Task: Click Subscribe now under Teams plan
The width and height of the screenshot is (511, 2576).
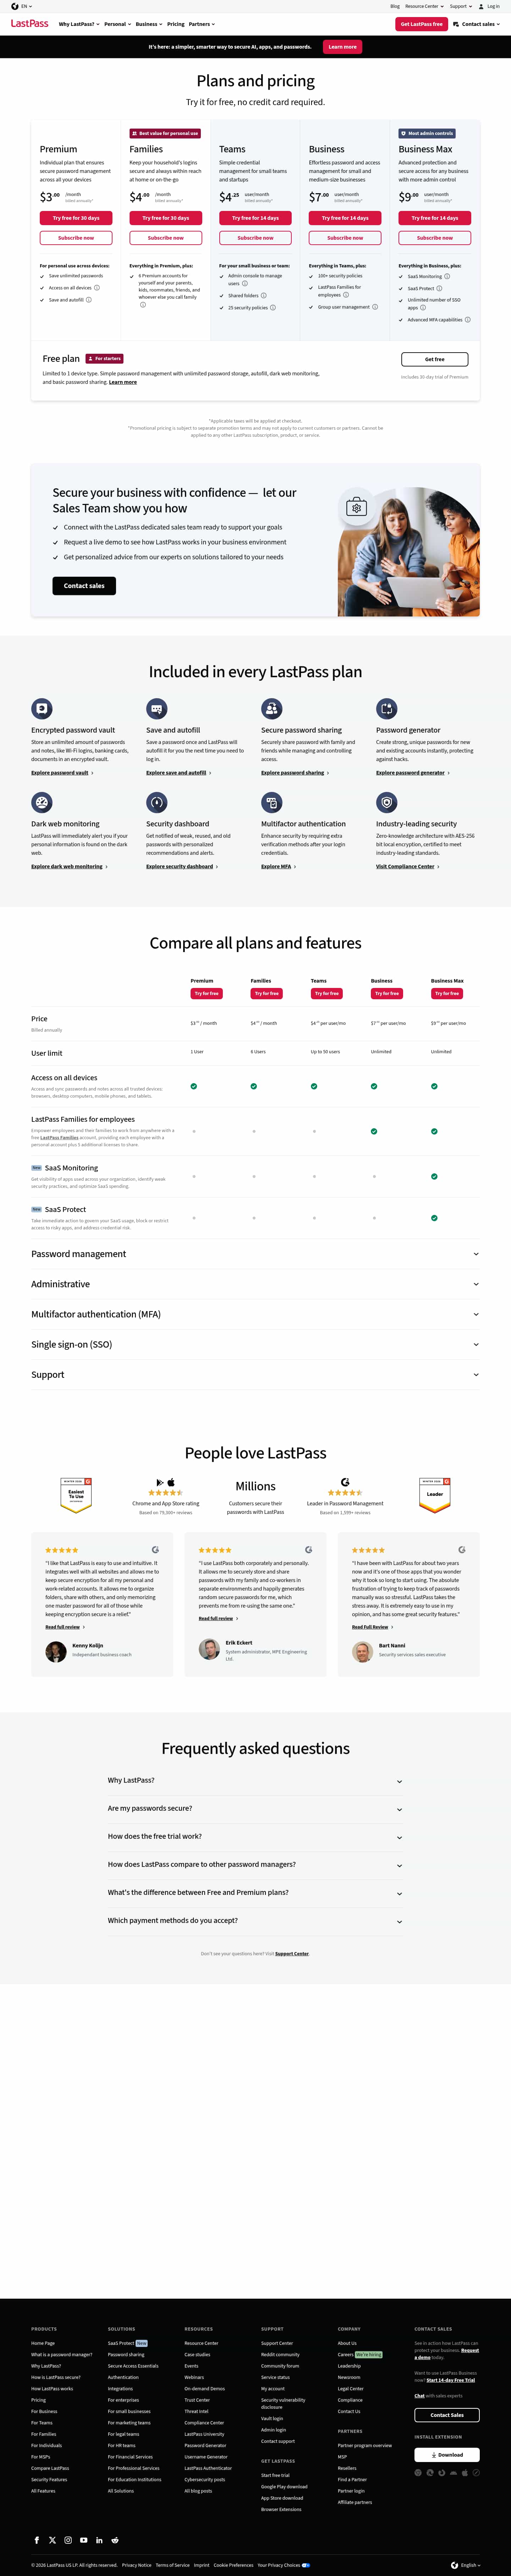Action: (x=255, y=238)
